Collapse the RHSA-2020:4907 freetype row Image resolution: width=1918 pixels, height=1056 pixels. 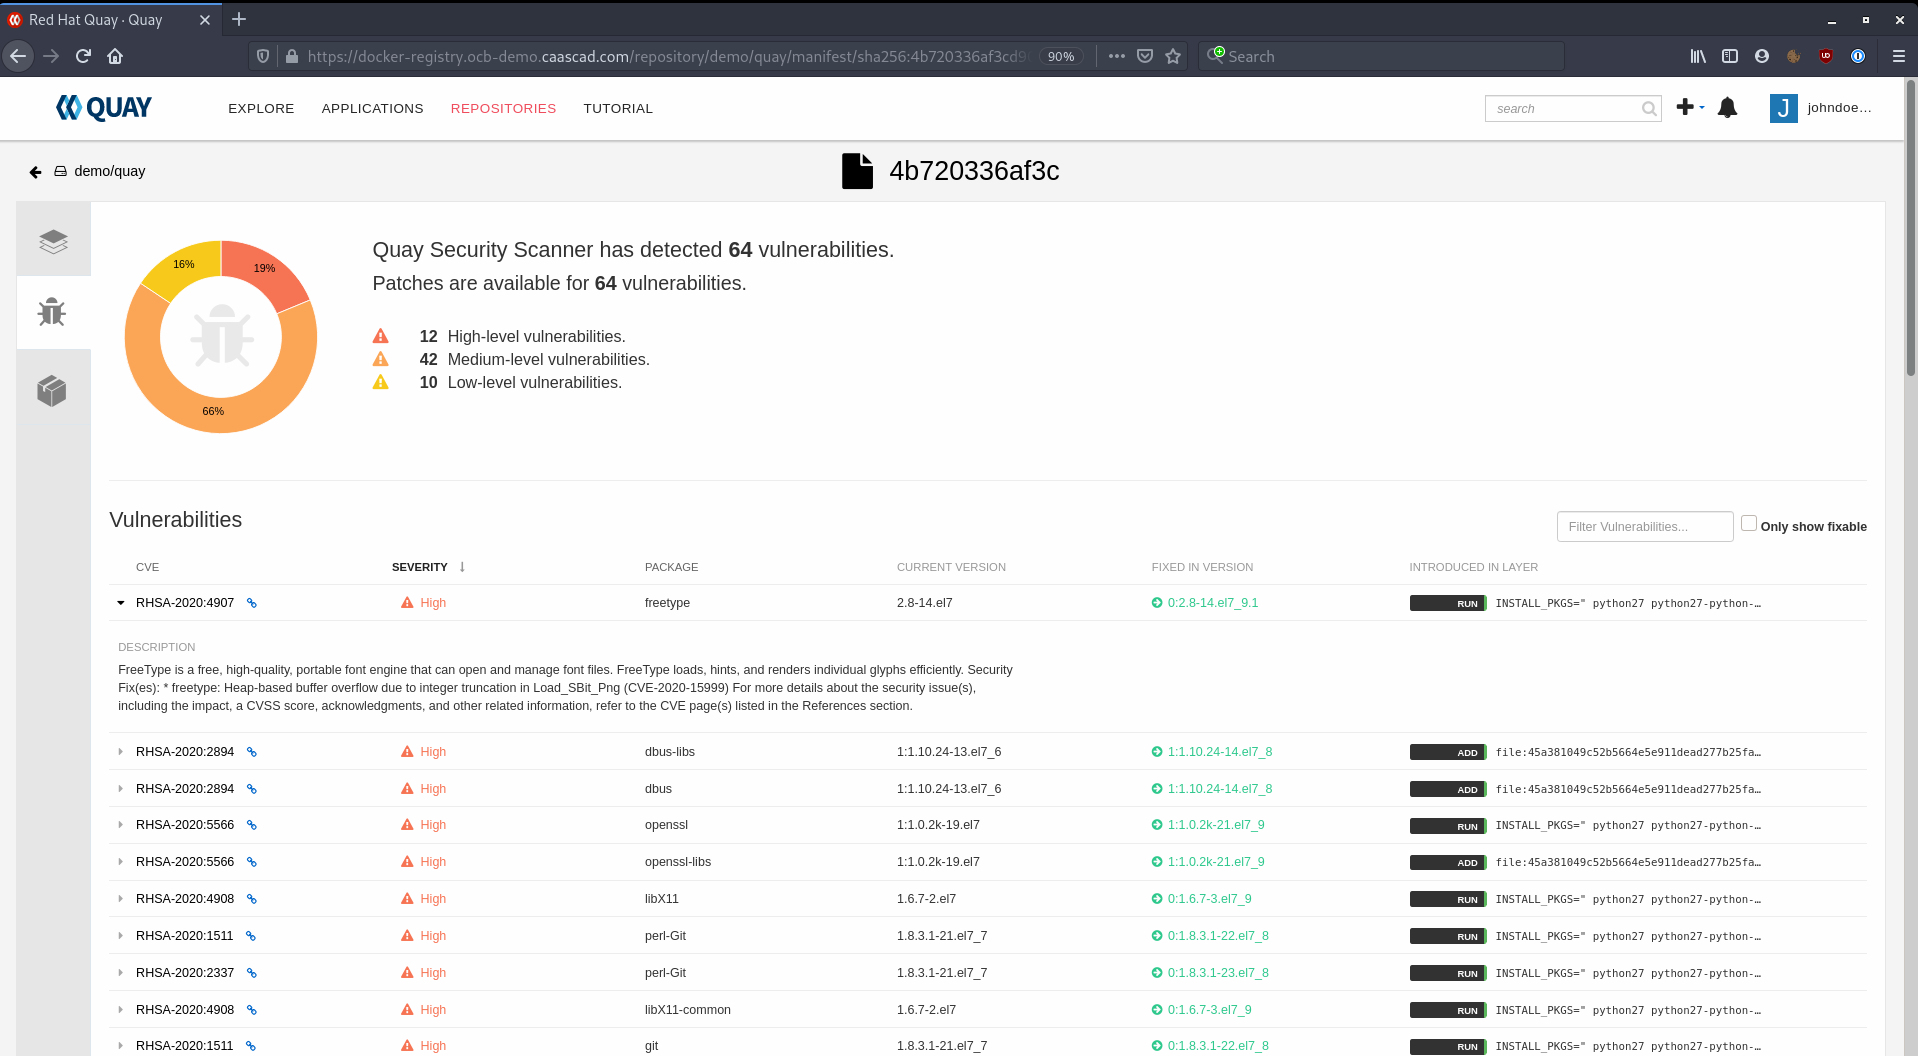click(x=121, y=603)
